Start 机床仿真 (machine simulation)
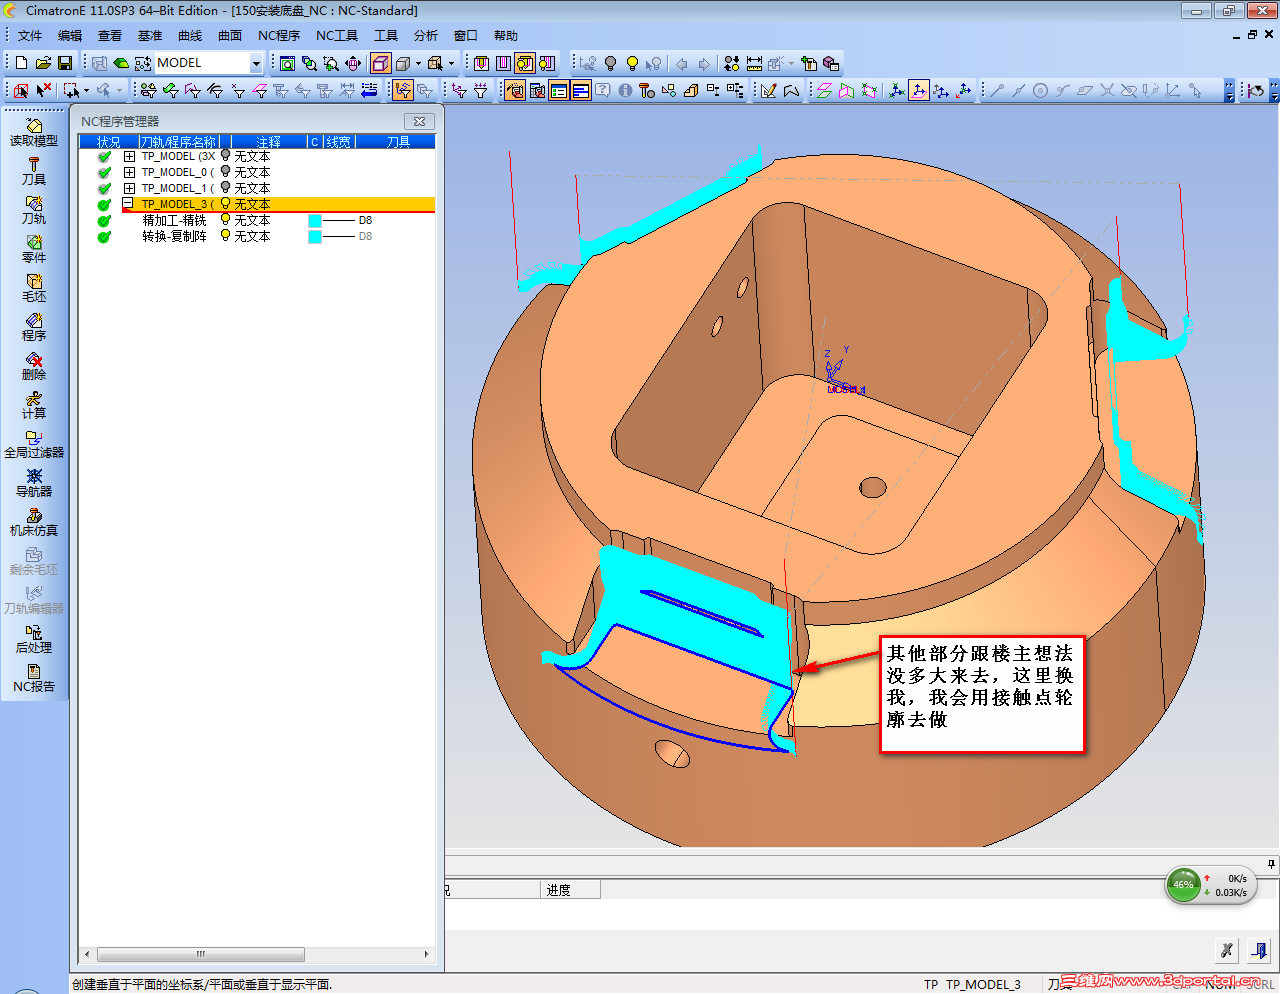 click(x=34, y=523)
